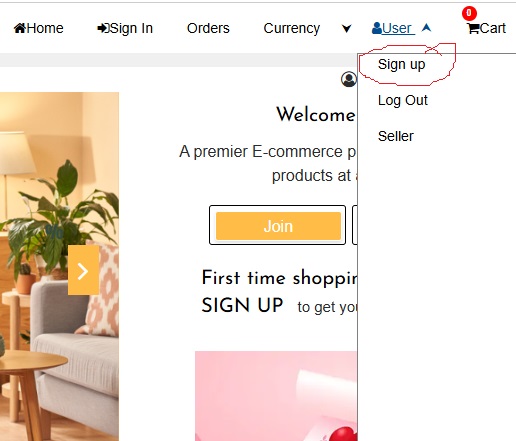516x441 pixels.
Task: Click the Home house icon
Action: point(20,28)
